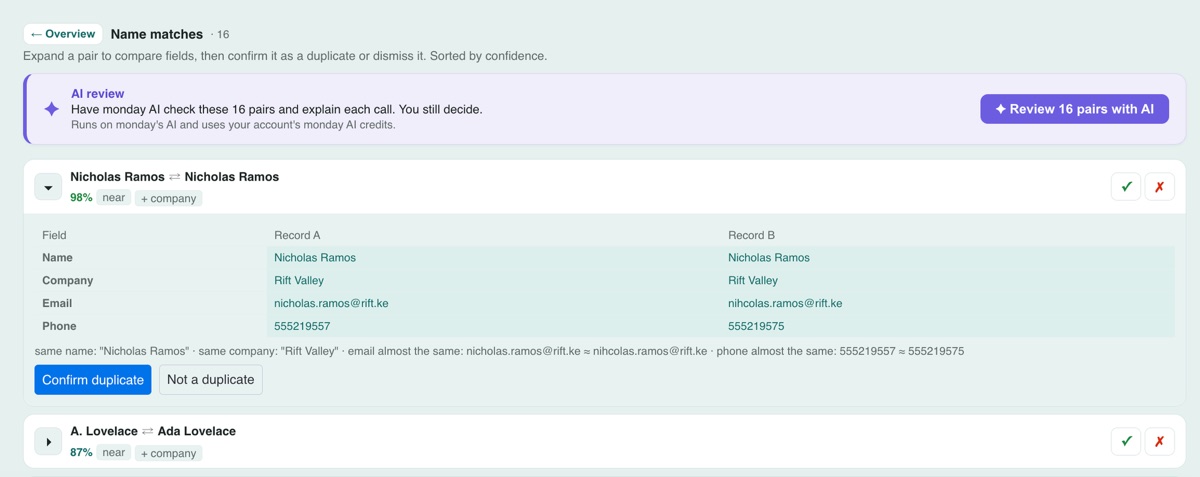Start Review 16 pairs with AI
Screen dimensions: 1200x477
coord(1075,109)
